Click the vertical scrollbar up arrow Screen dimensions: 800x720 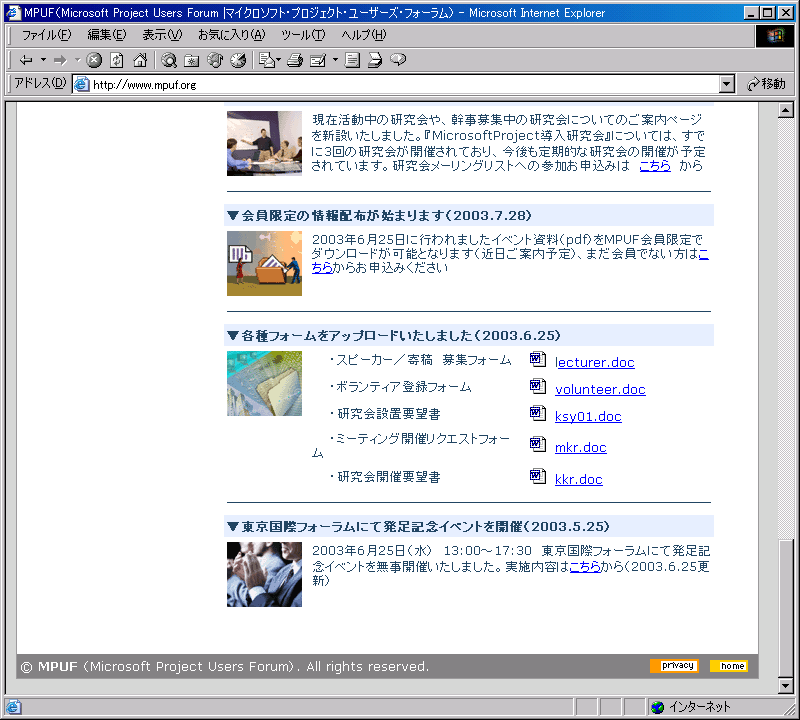click(x=786, y=110)
